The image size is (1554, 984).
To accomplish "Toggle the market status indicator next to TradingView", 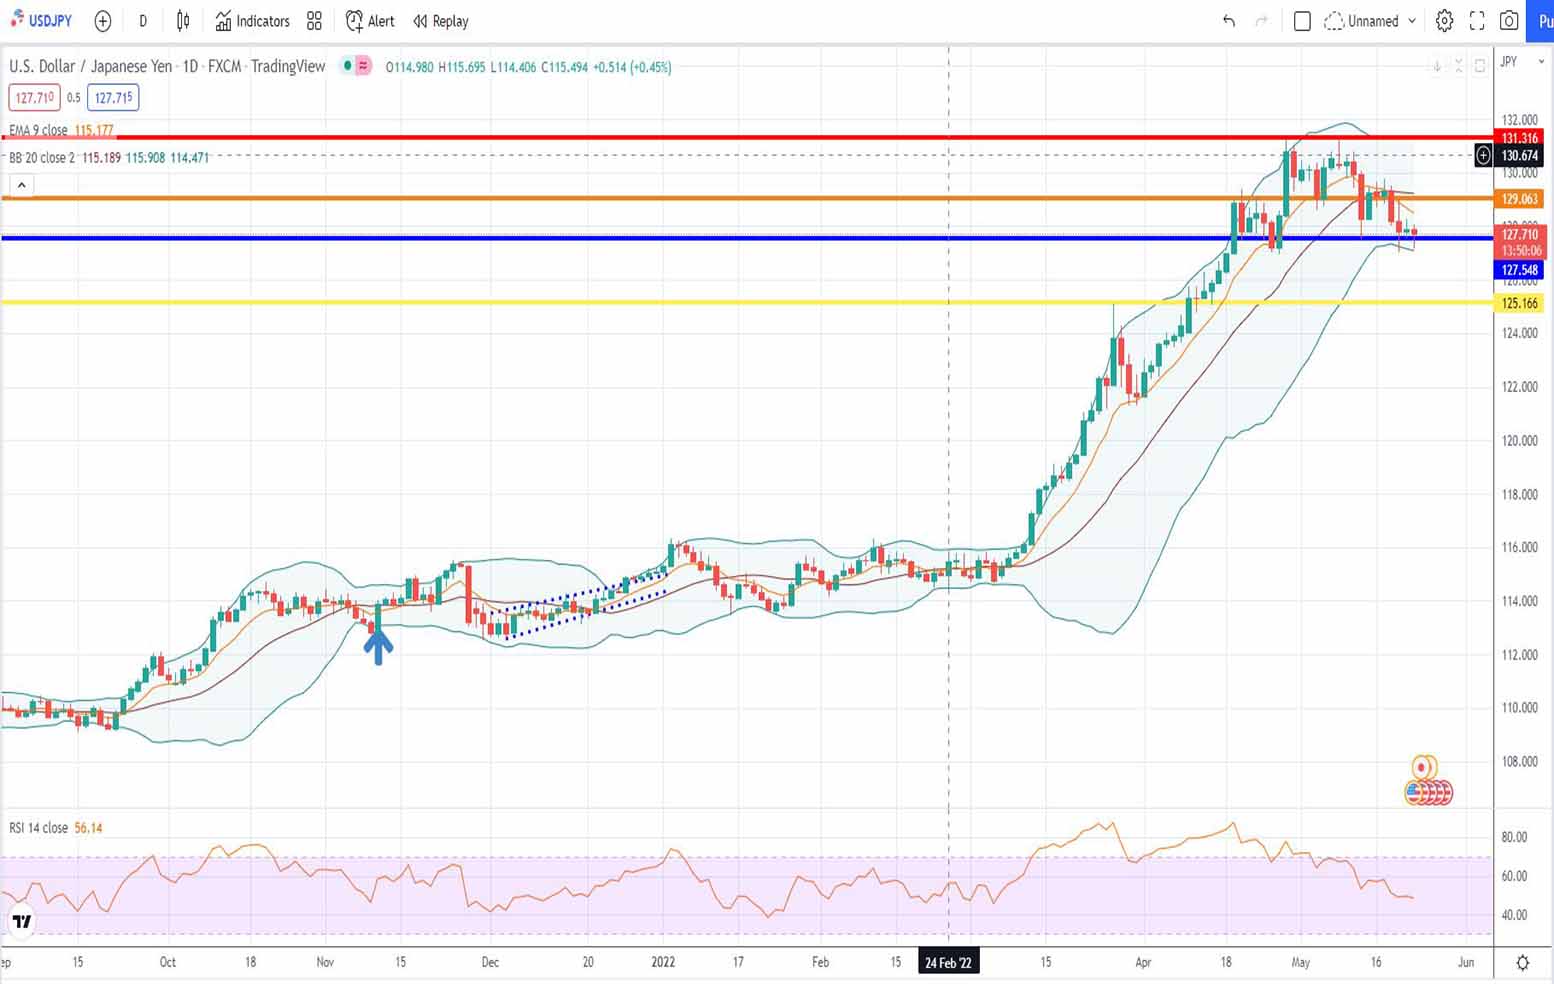I will 355,66.
